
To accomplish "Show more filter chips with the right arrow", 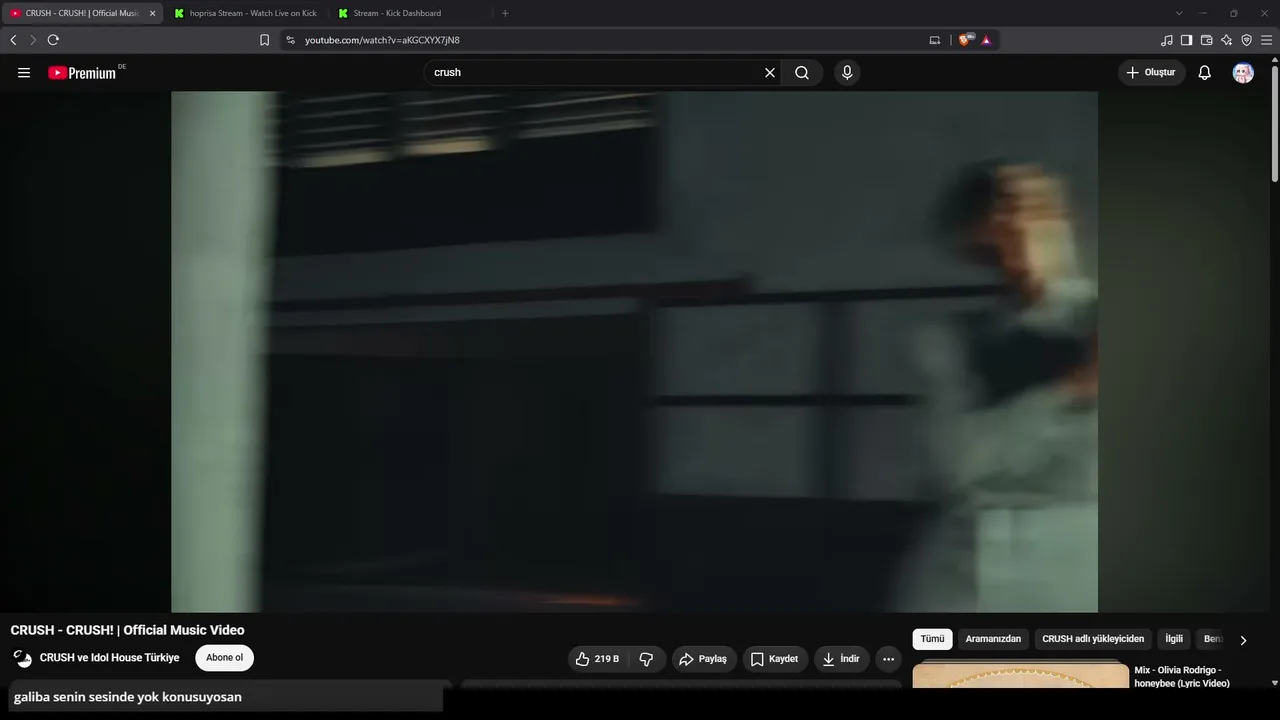I will [x=1243, y=640].
